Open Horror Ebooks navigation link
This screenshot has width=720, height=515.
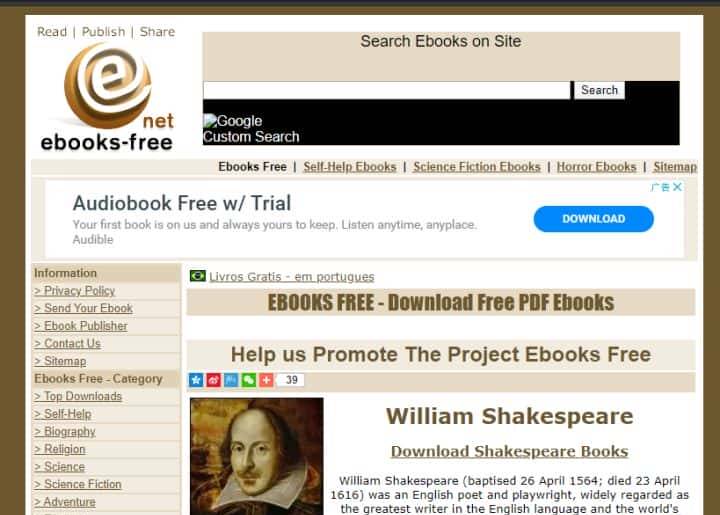(x=596, y=167)
